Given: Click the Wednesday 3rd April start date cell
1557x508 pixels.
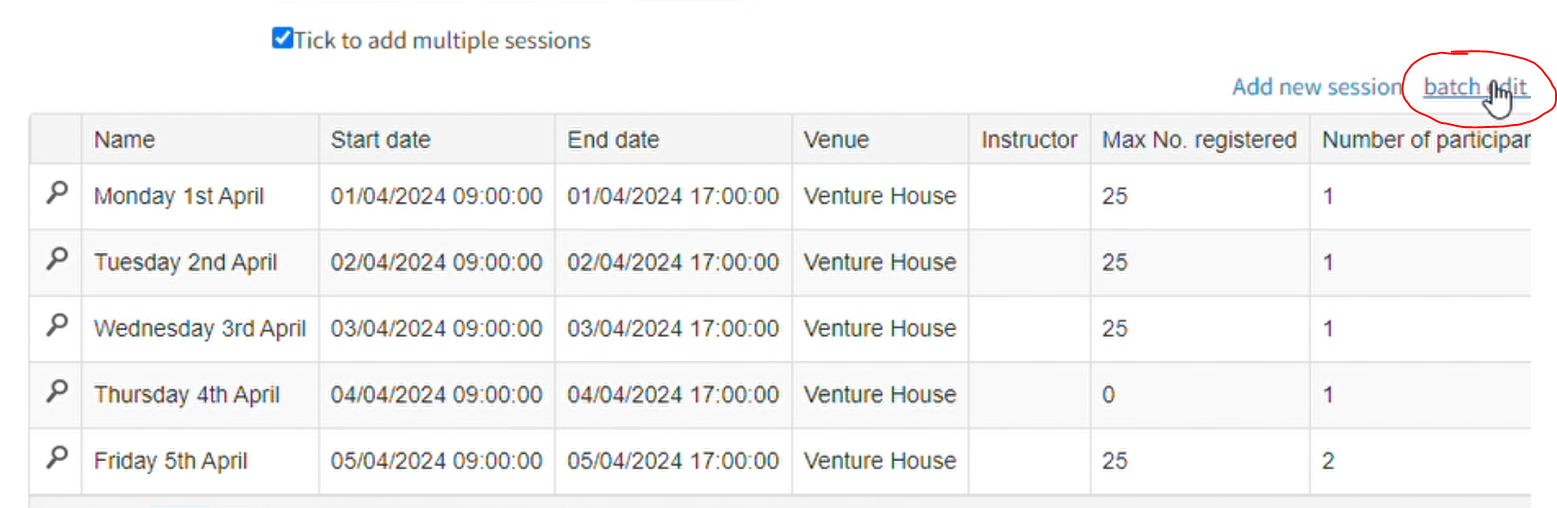Looking at the screenshot, I should [436, 328].
